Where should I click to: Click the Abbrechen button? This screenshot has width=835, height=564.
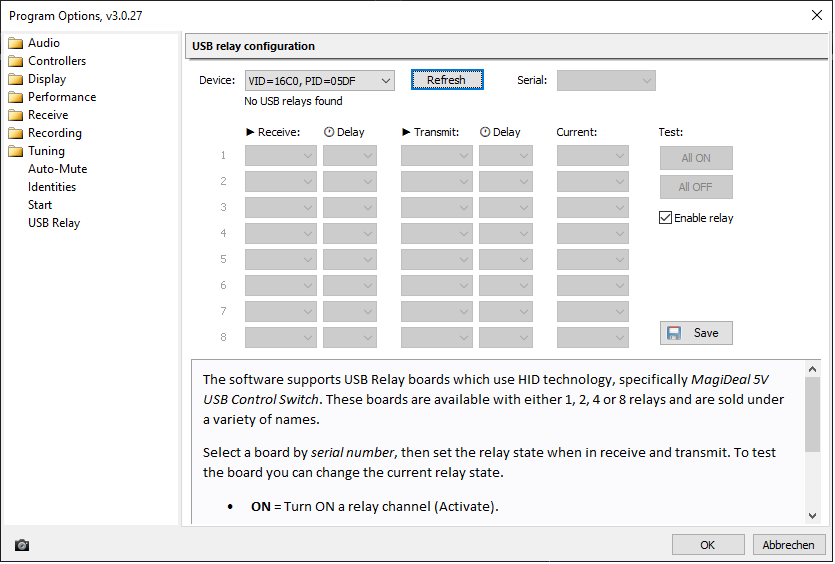point(788,545)
